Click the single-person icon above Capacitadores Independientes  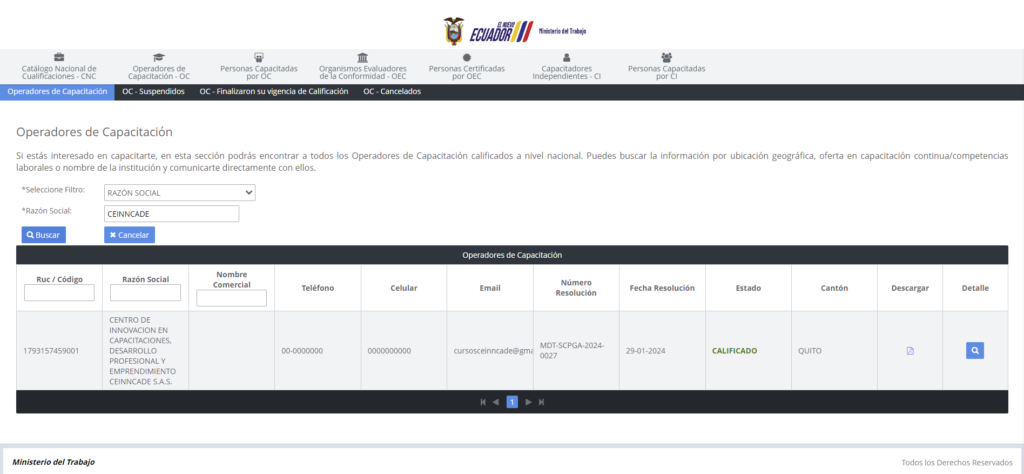566,57
